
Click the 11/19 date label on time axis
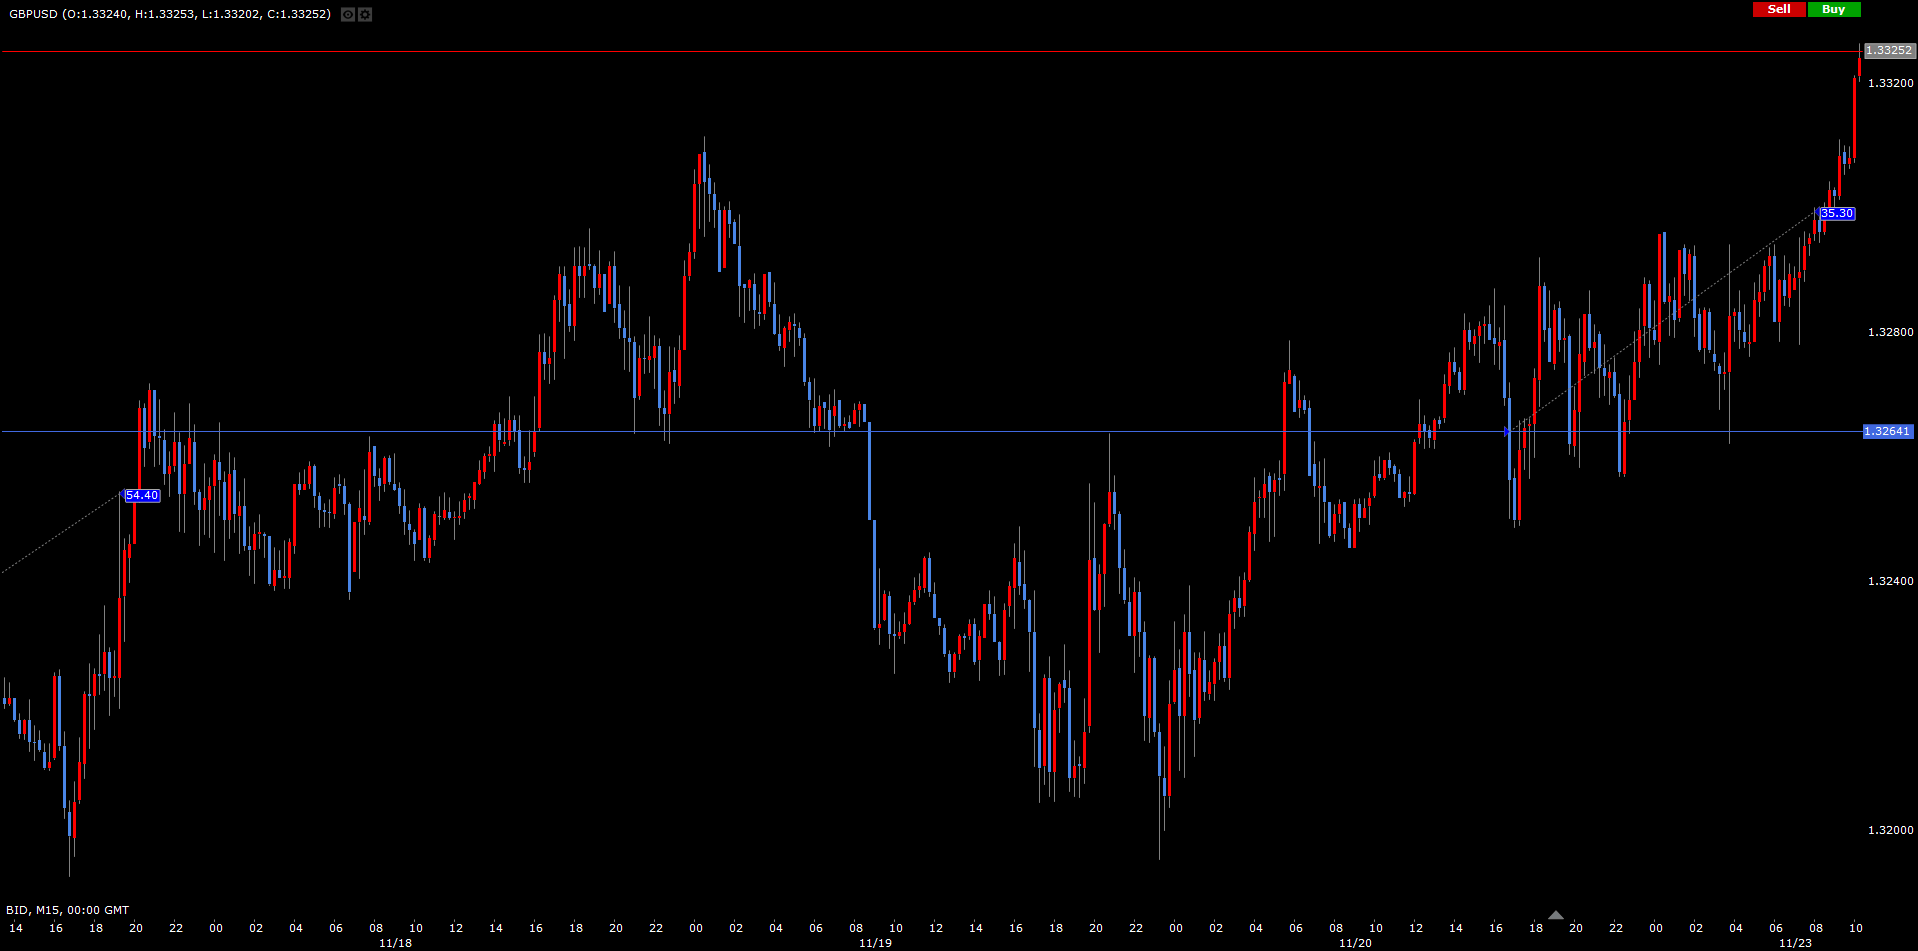875,943
